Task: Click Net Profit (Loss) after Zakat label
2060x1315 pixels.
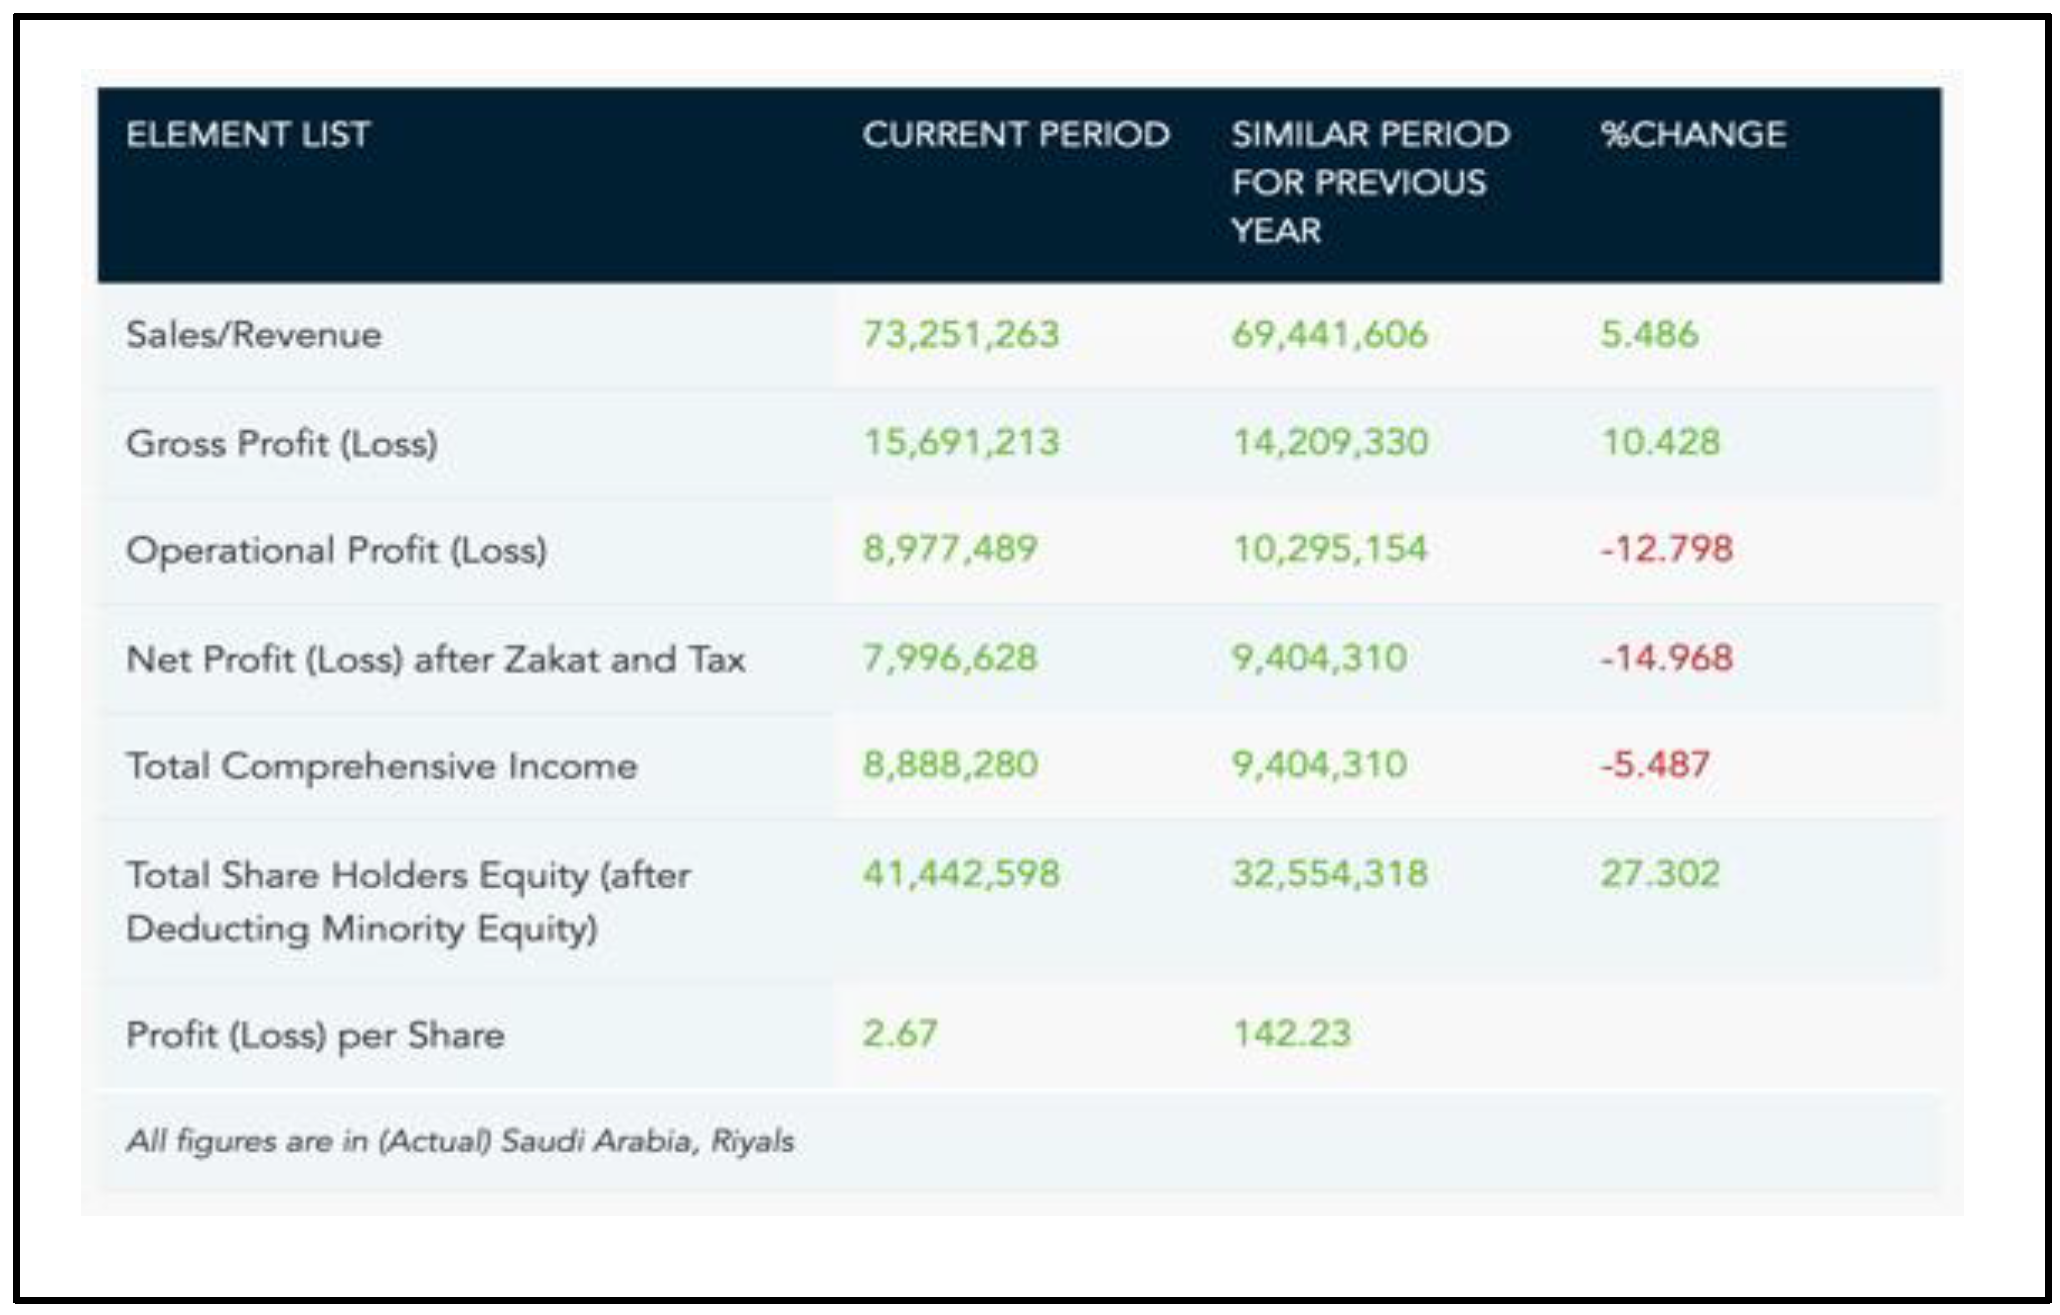Action: click(x=436, y=659)
